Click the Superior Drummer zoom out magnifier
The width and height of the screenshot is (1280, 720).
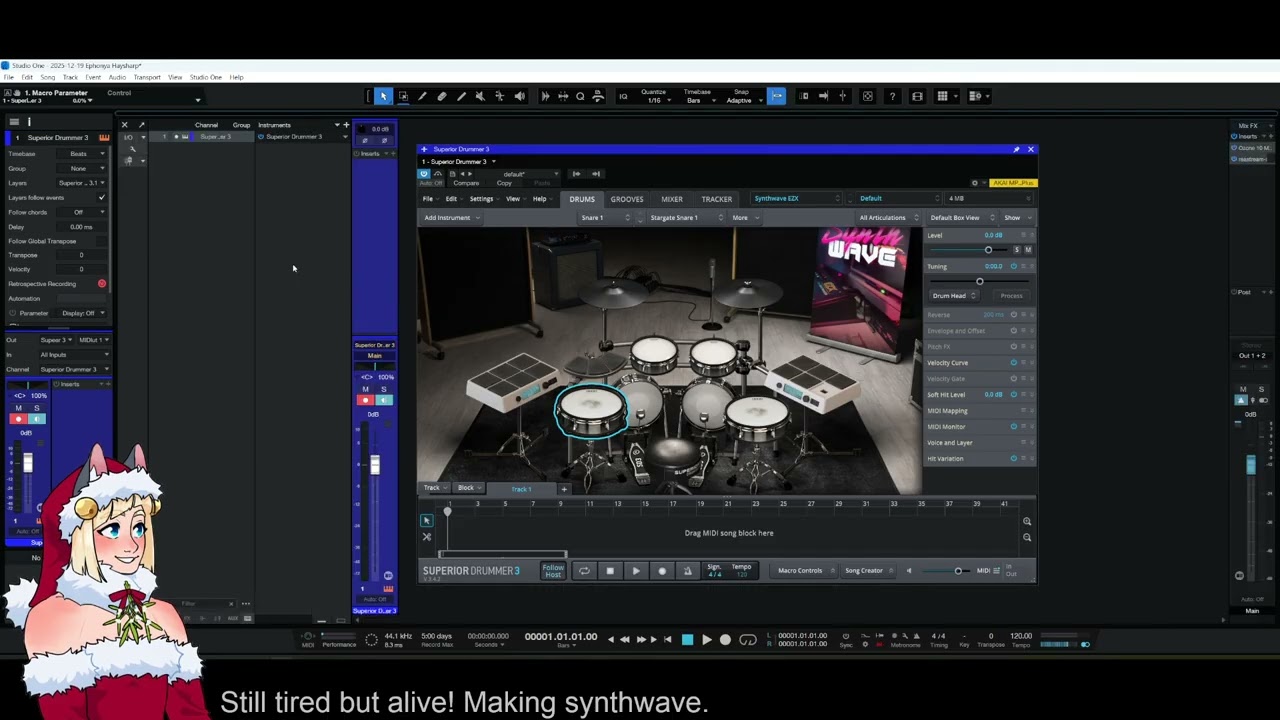[x=1027, y=537]
